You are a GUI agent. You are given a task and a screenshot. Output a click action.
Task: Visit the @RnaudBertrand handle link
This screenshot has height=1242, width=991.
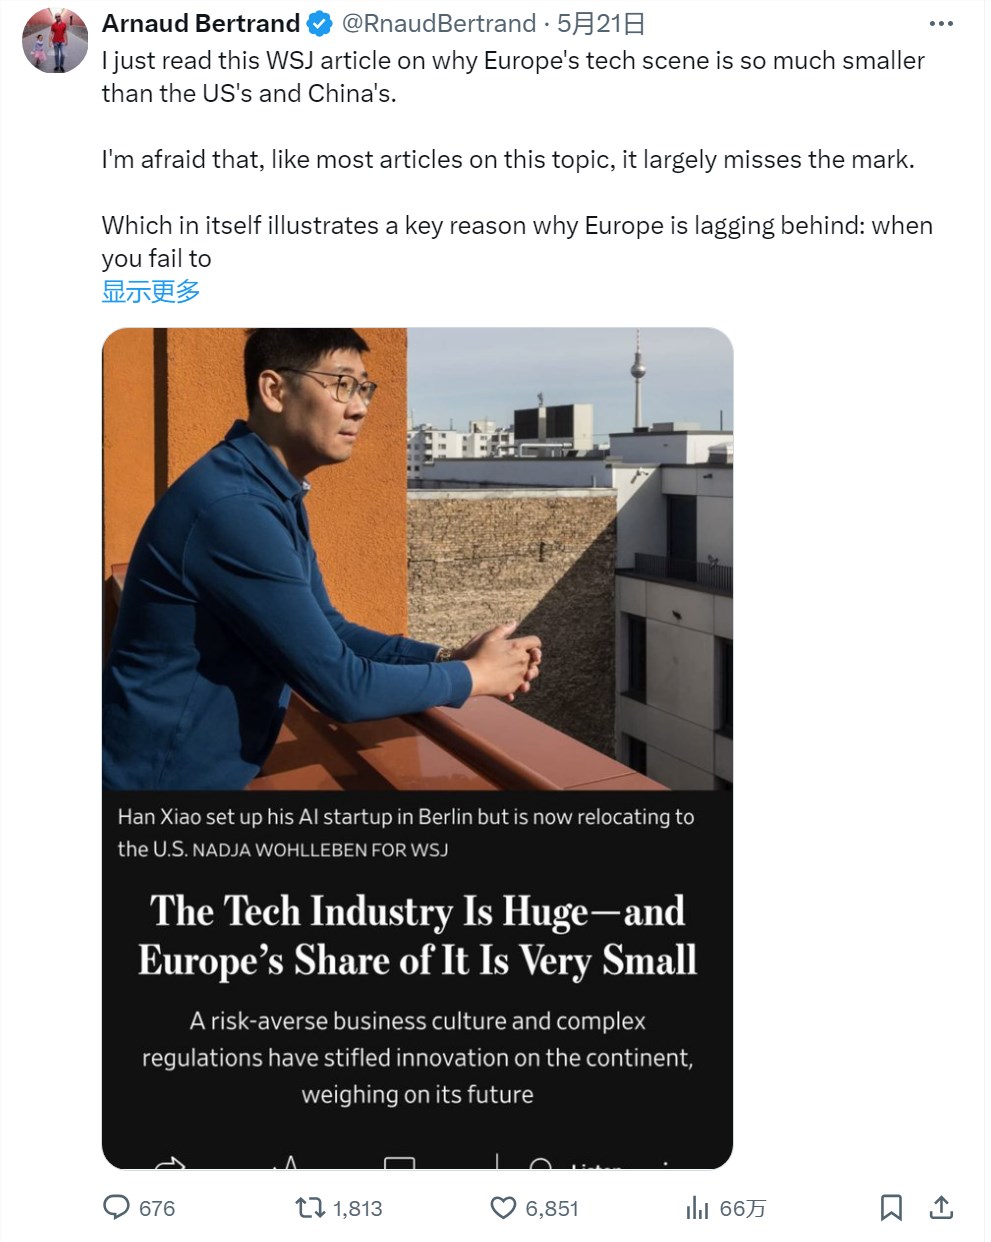click(439, 23)
